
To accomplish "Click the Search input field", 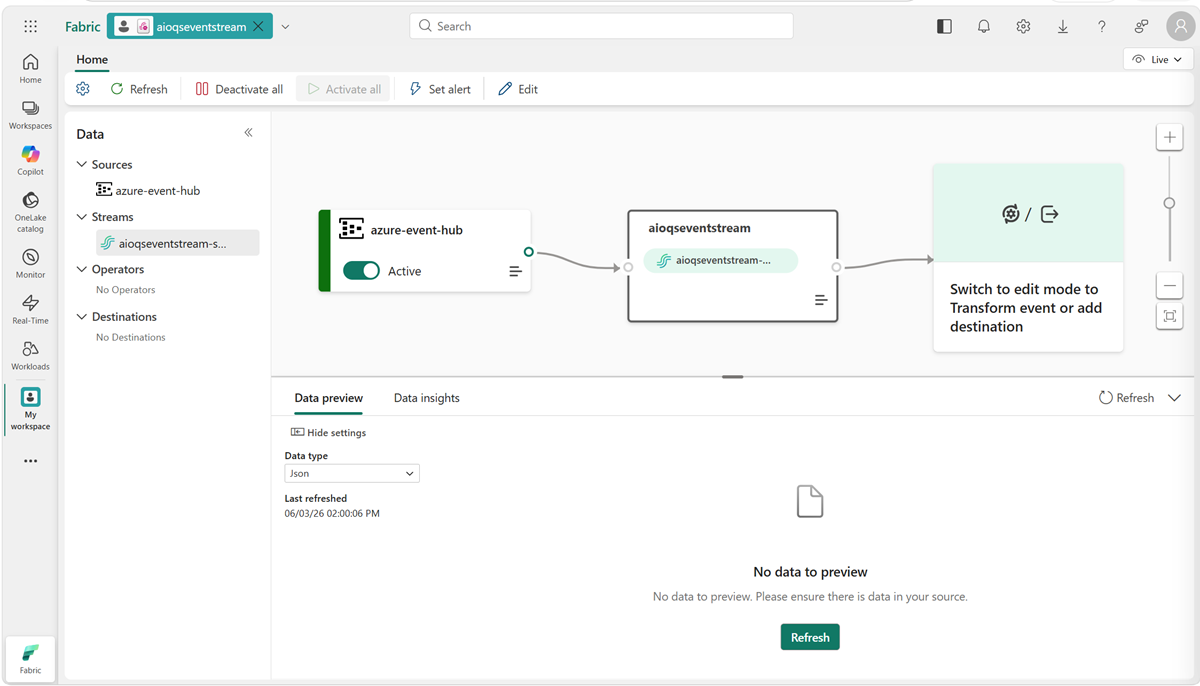I will pyautogui.click(x=601, y=26).
